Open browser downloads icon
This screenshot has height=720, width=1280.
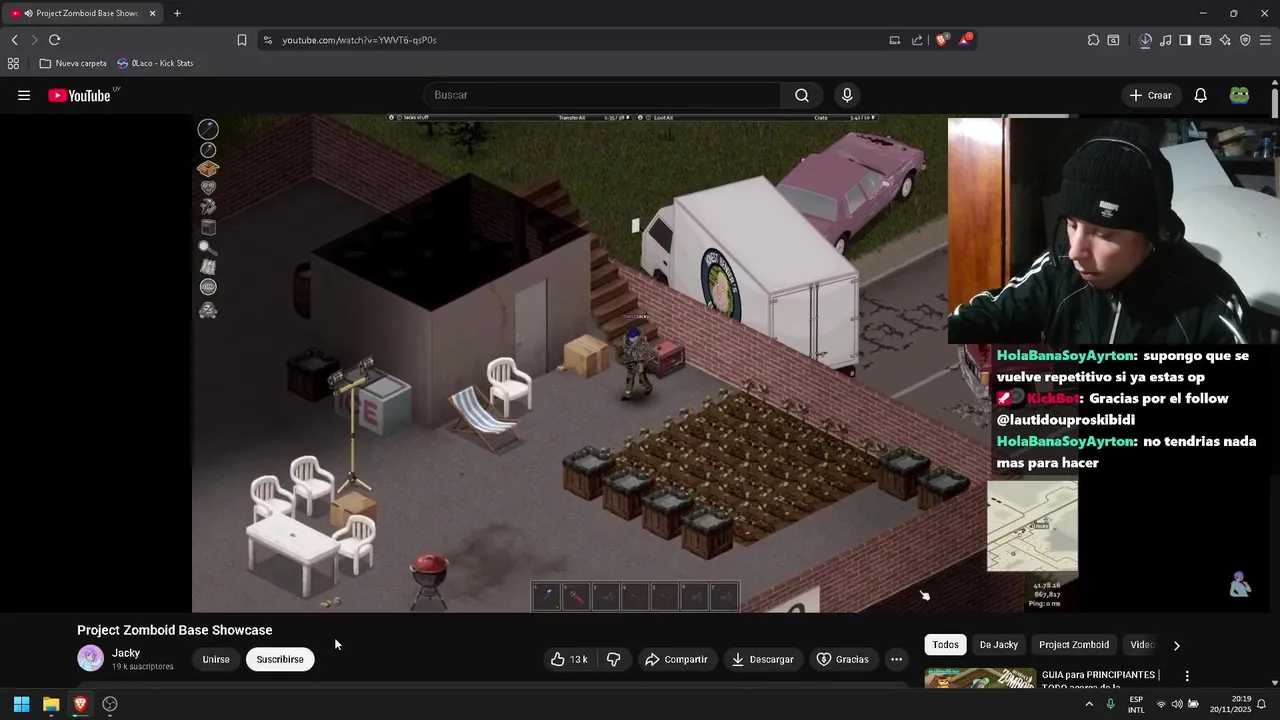tap(1146, 40)
